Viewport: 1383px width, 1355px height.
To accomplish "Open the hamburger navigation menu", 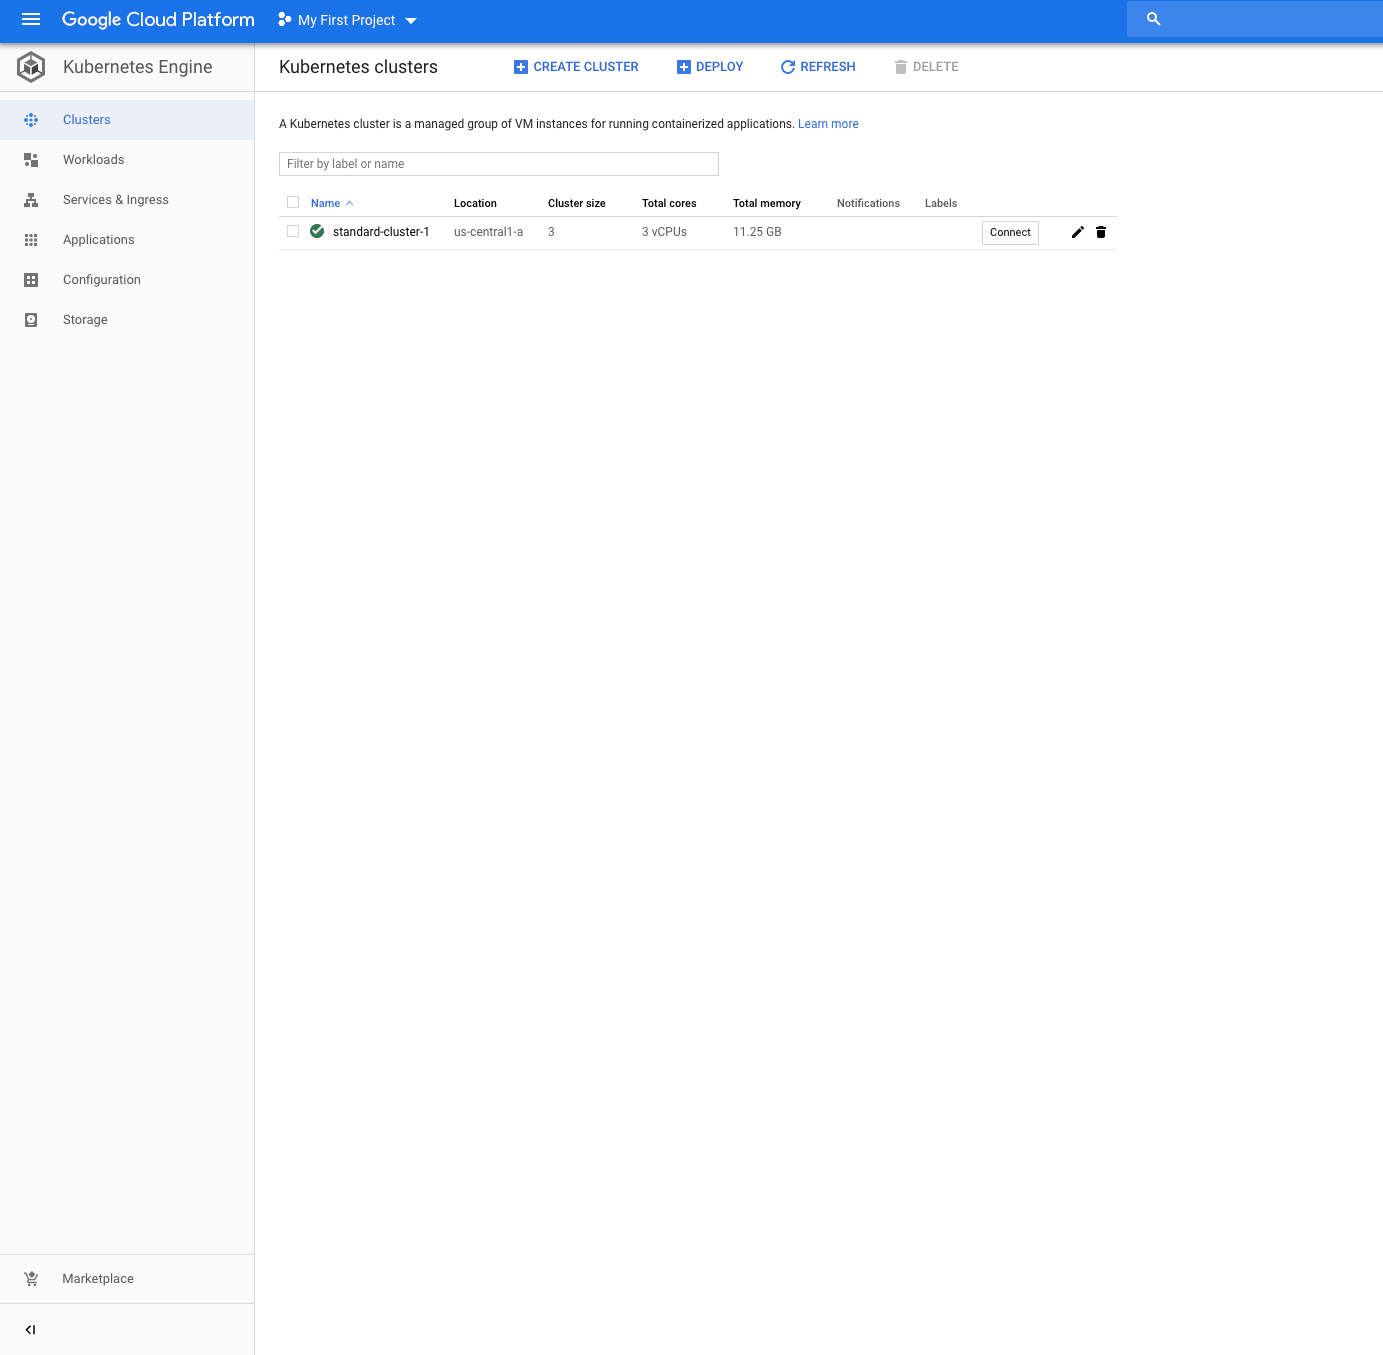I will pos(31,19).
